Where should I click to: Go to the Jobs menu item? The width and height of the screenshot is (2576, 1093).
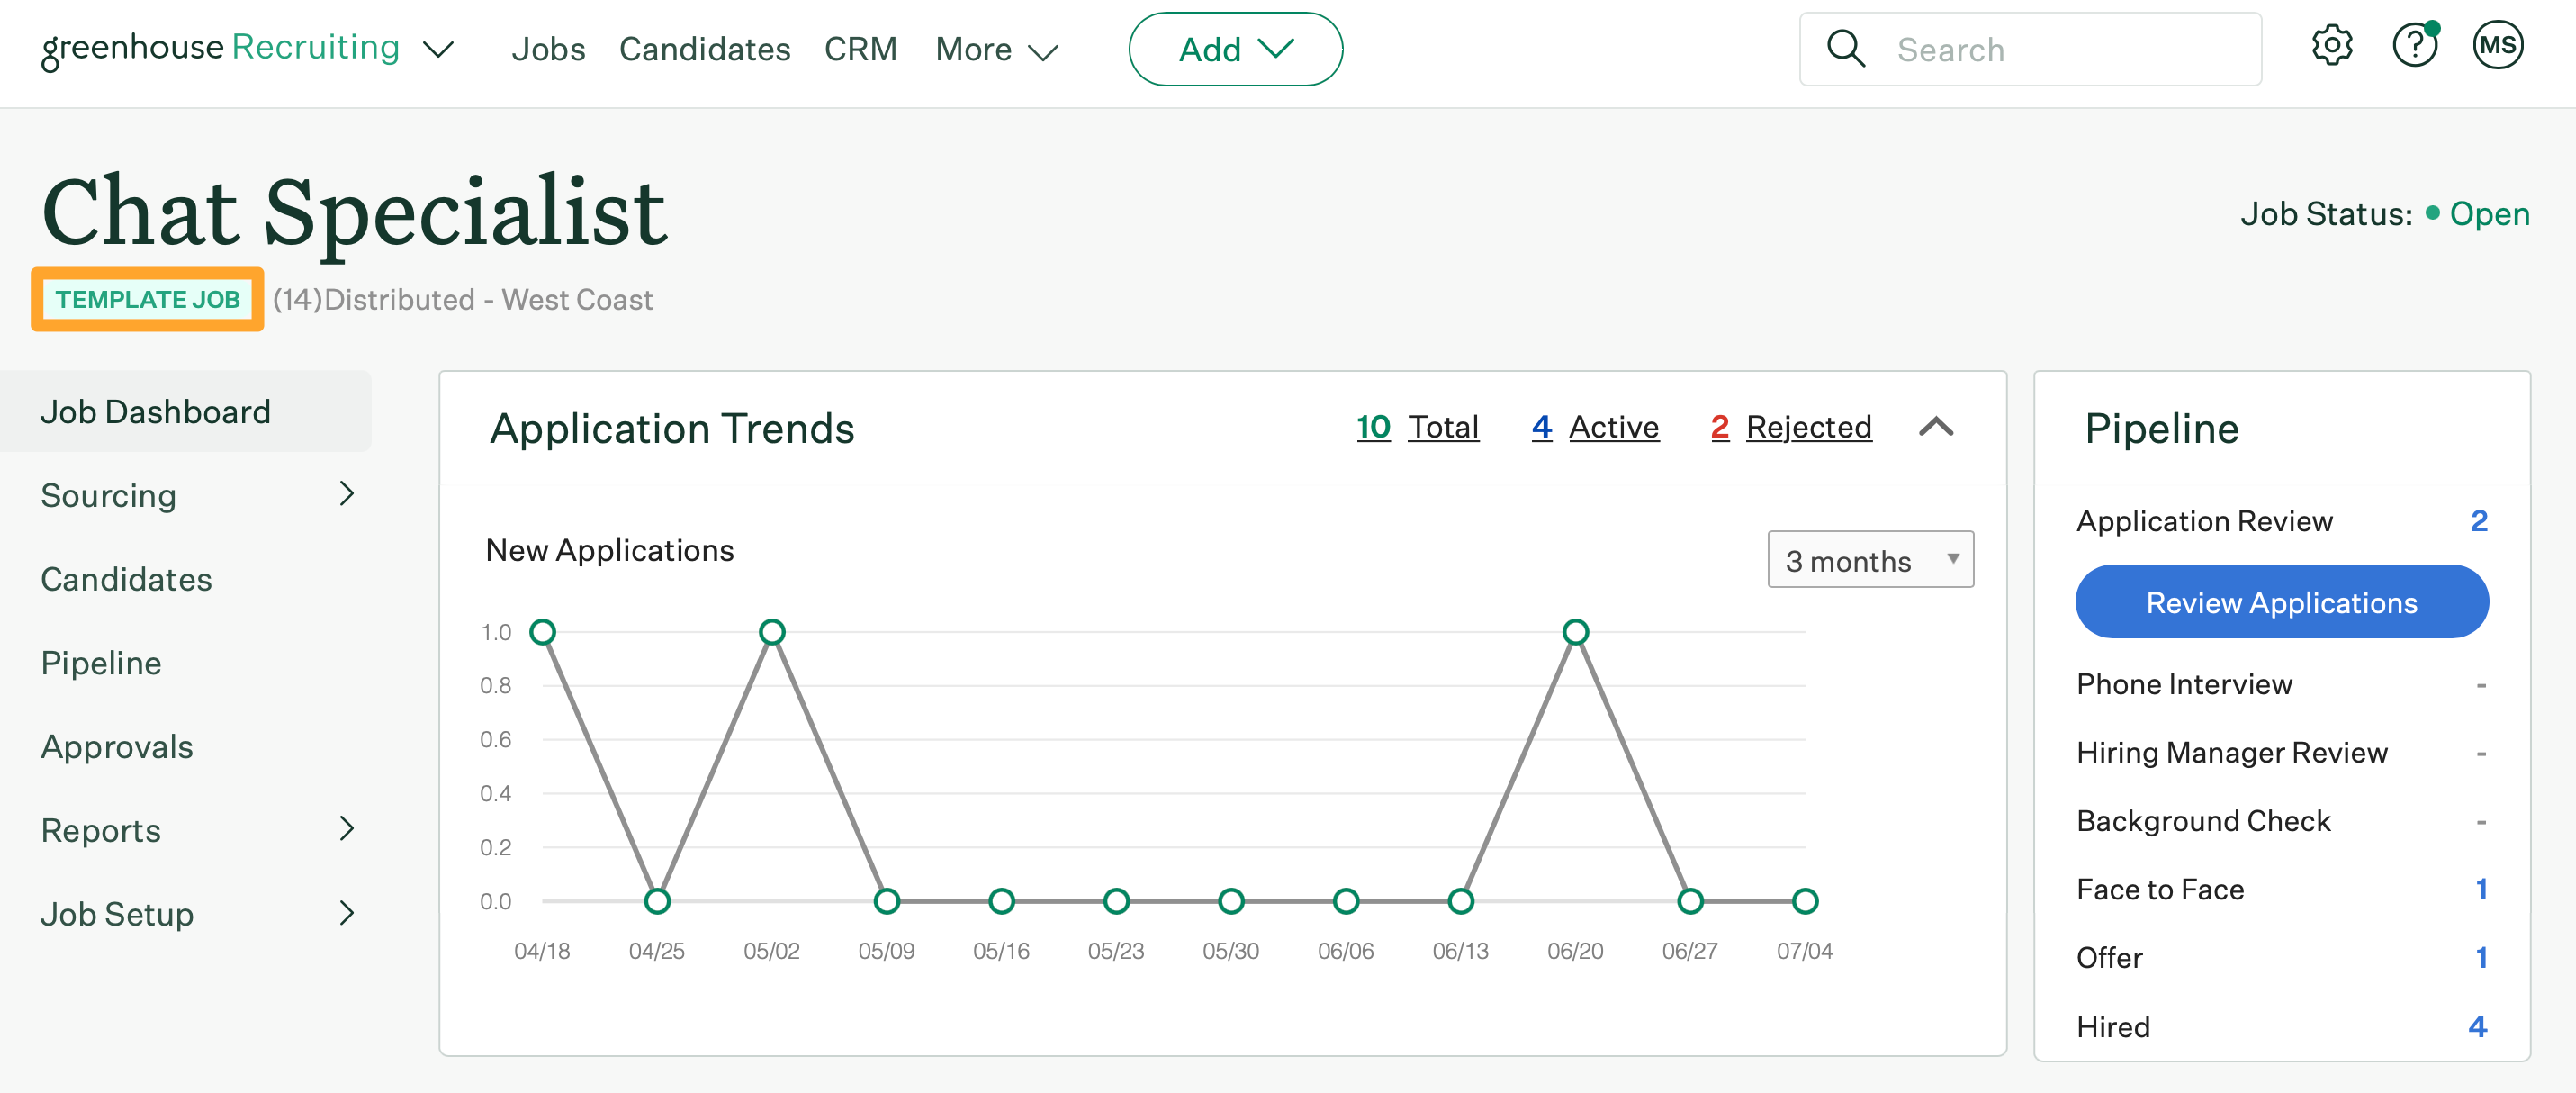(548, 49)
